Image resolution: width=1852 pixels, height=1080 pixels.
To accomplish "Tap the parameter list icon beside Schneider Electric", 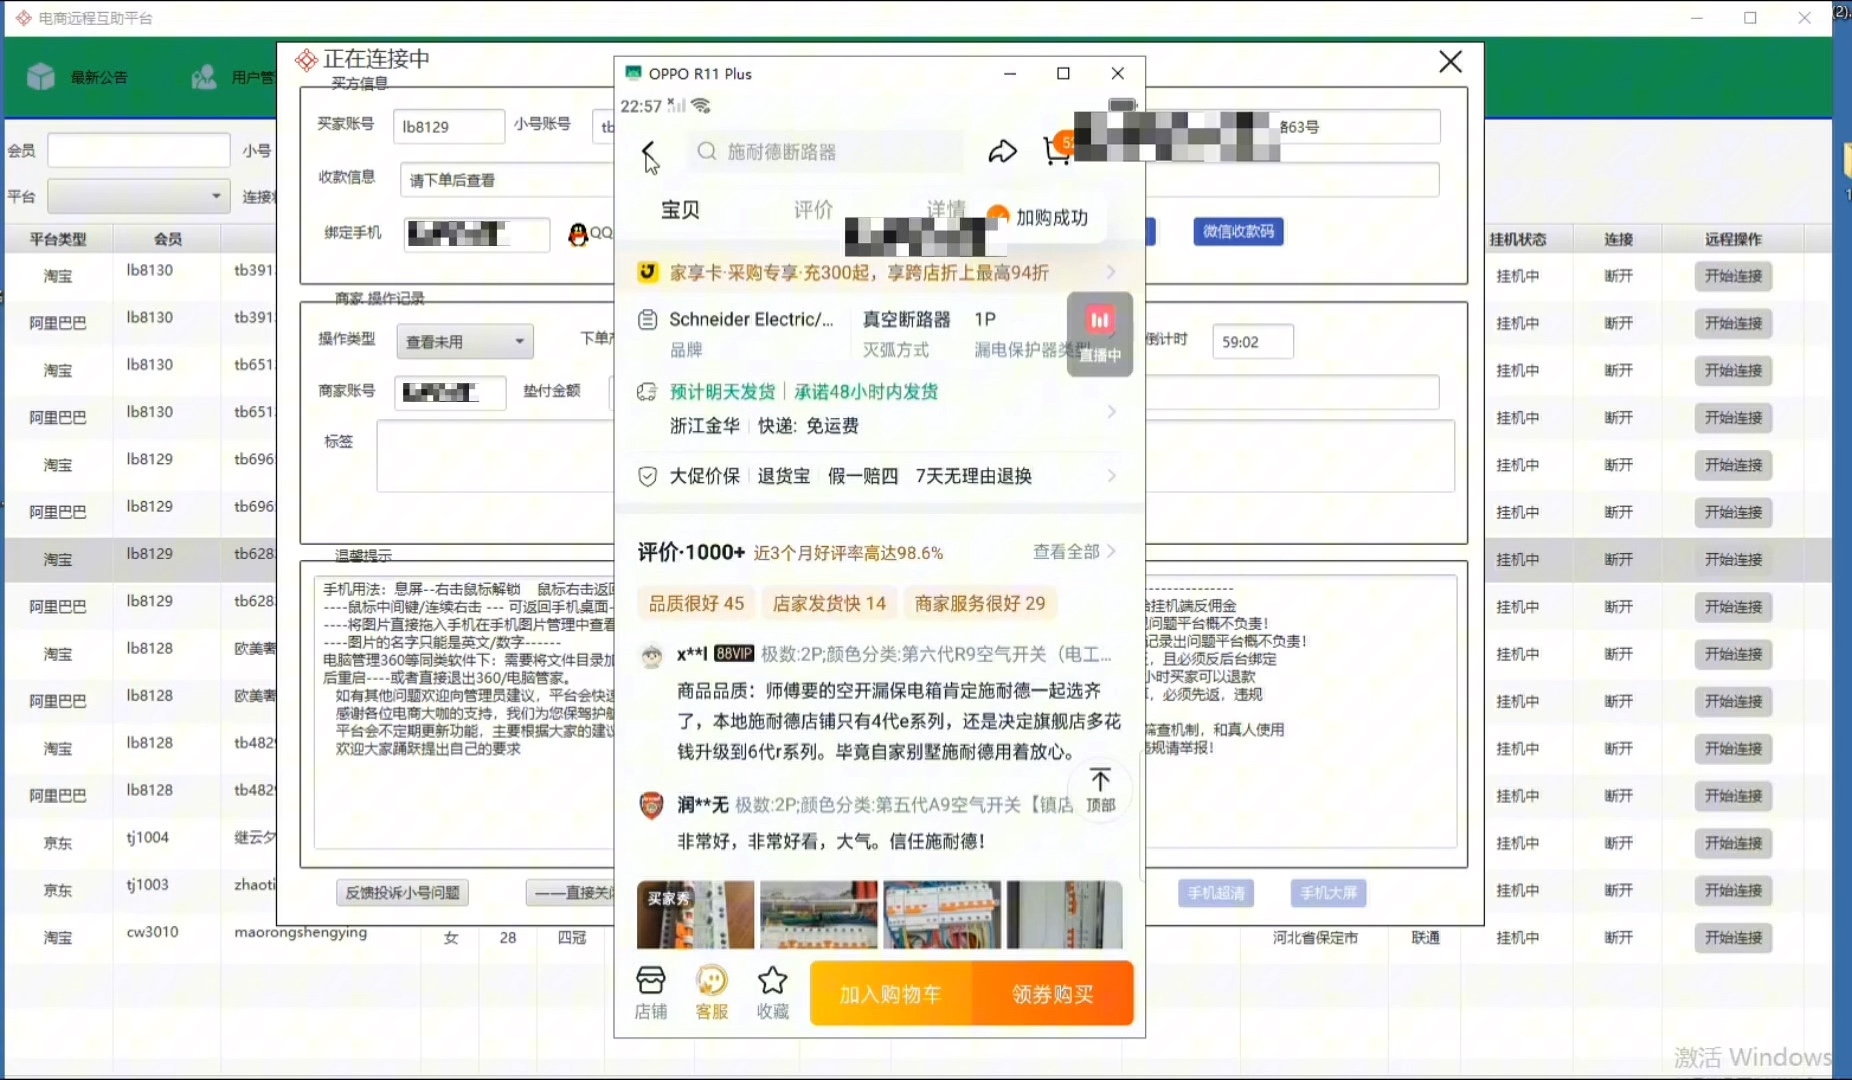I will coord(647,319).
